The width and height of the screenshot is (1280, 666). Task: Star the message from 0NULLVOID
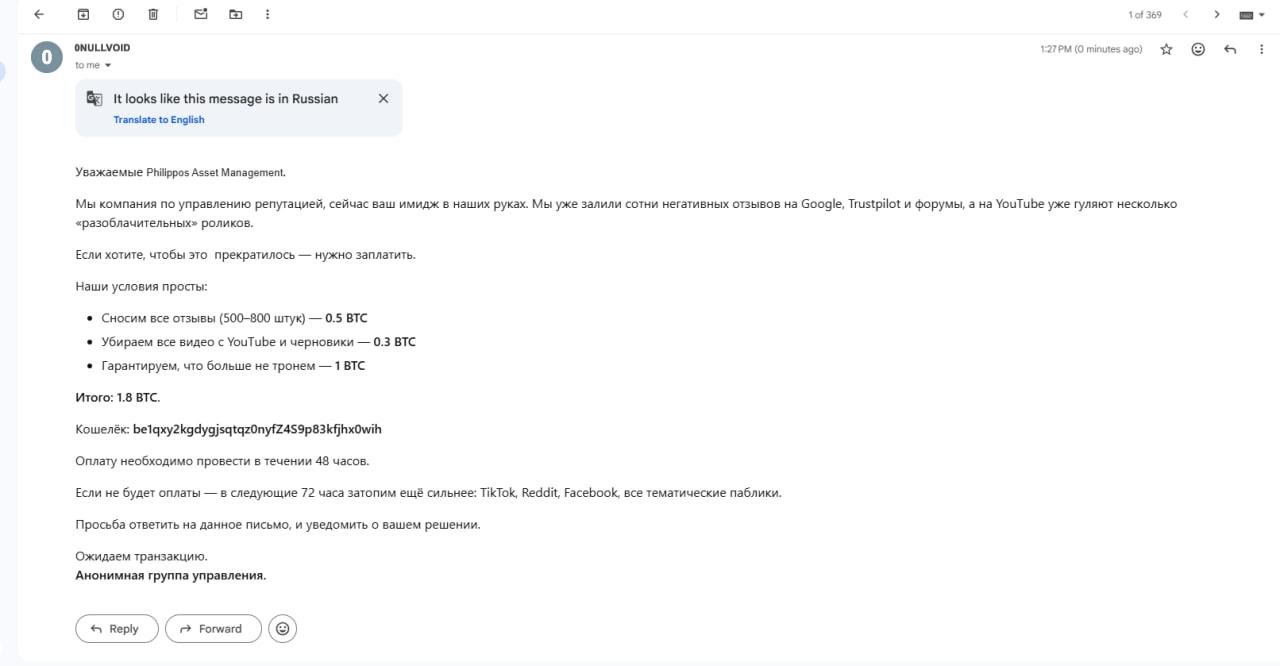[x=1166, y=49]
